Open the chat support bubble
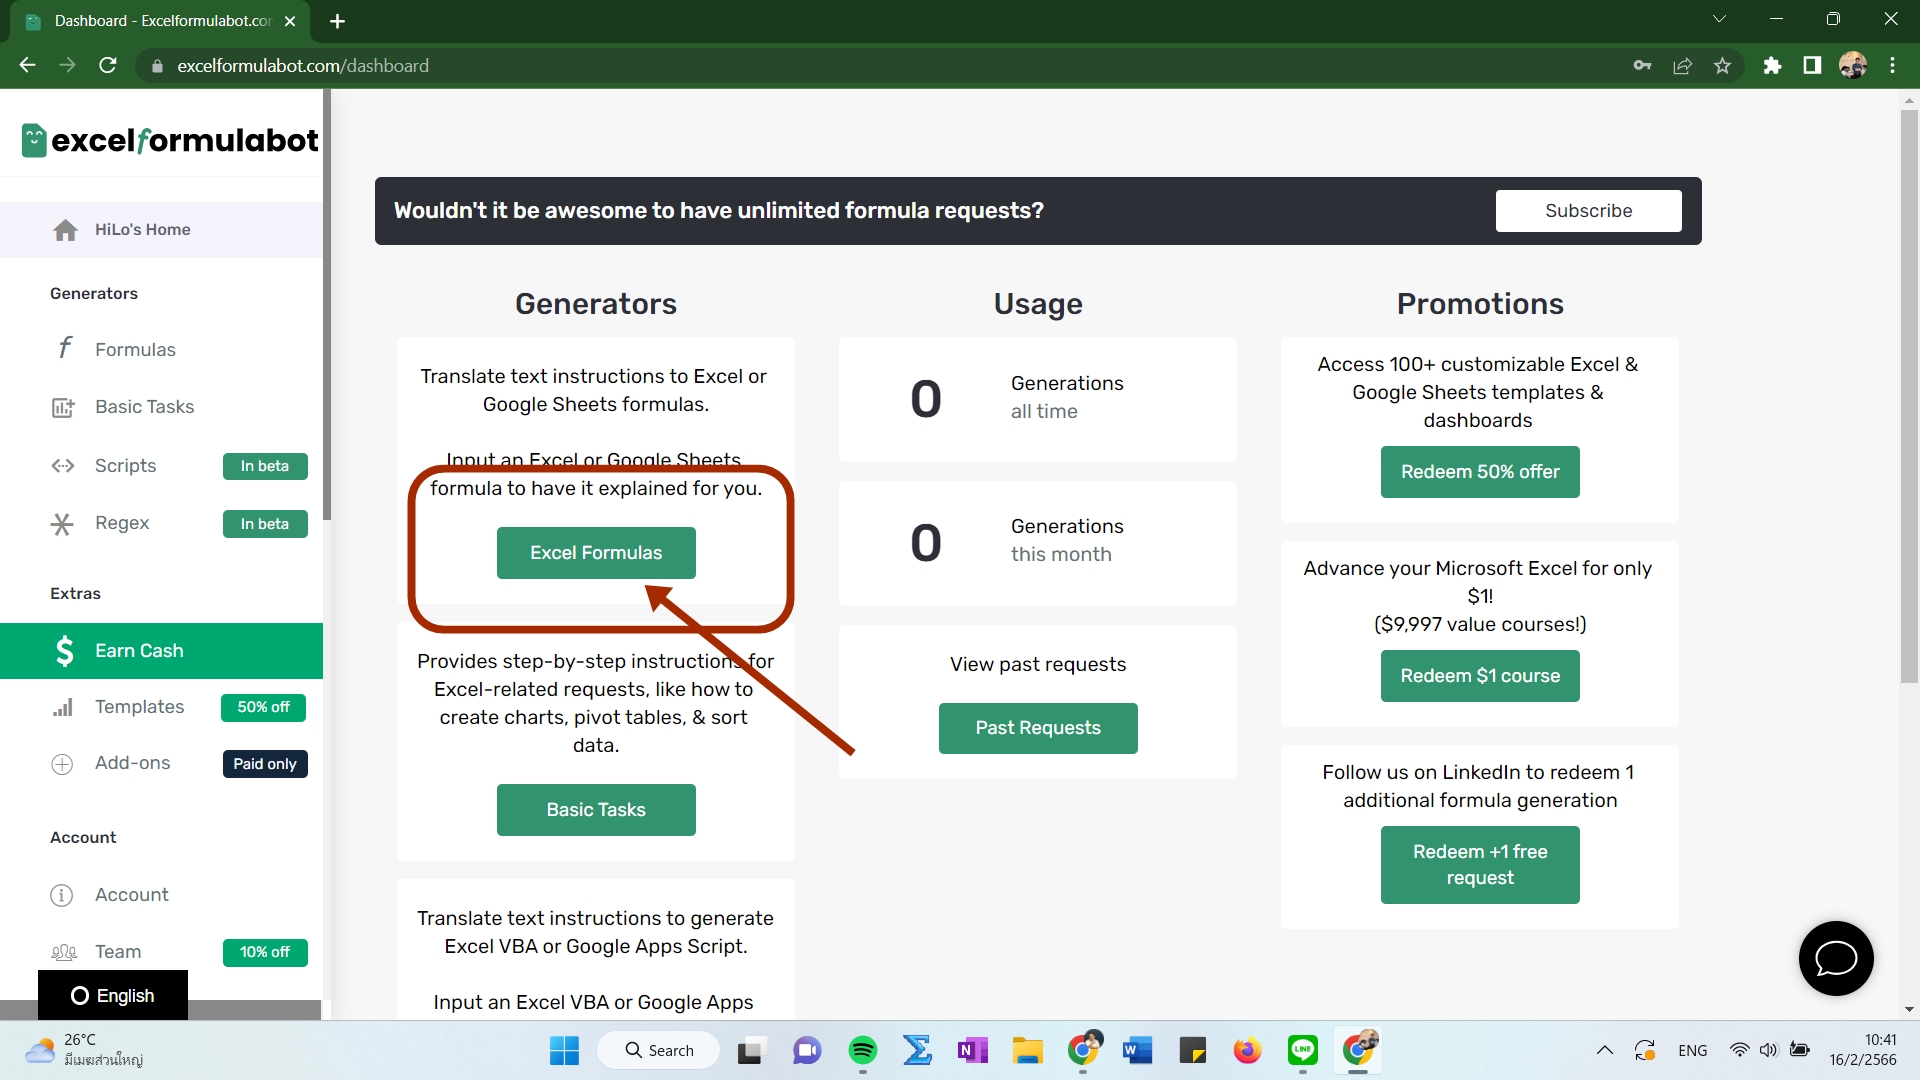The width and height of the screenshot is (1920, 1080). click(1836, 958)
